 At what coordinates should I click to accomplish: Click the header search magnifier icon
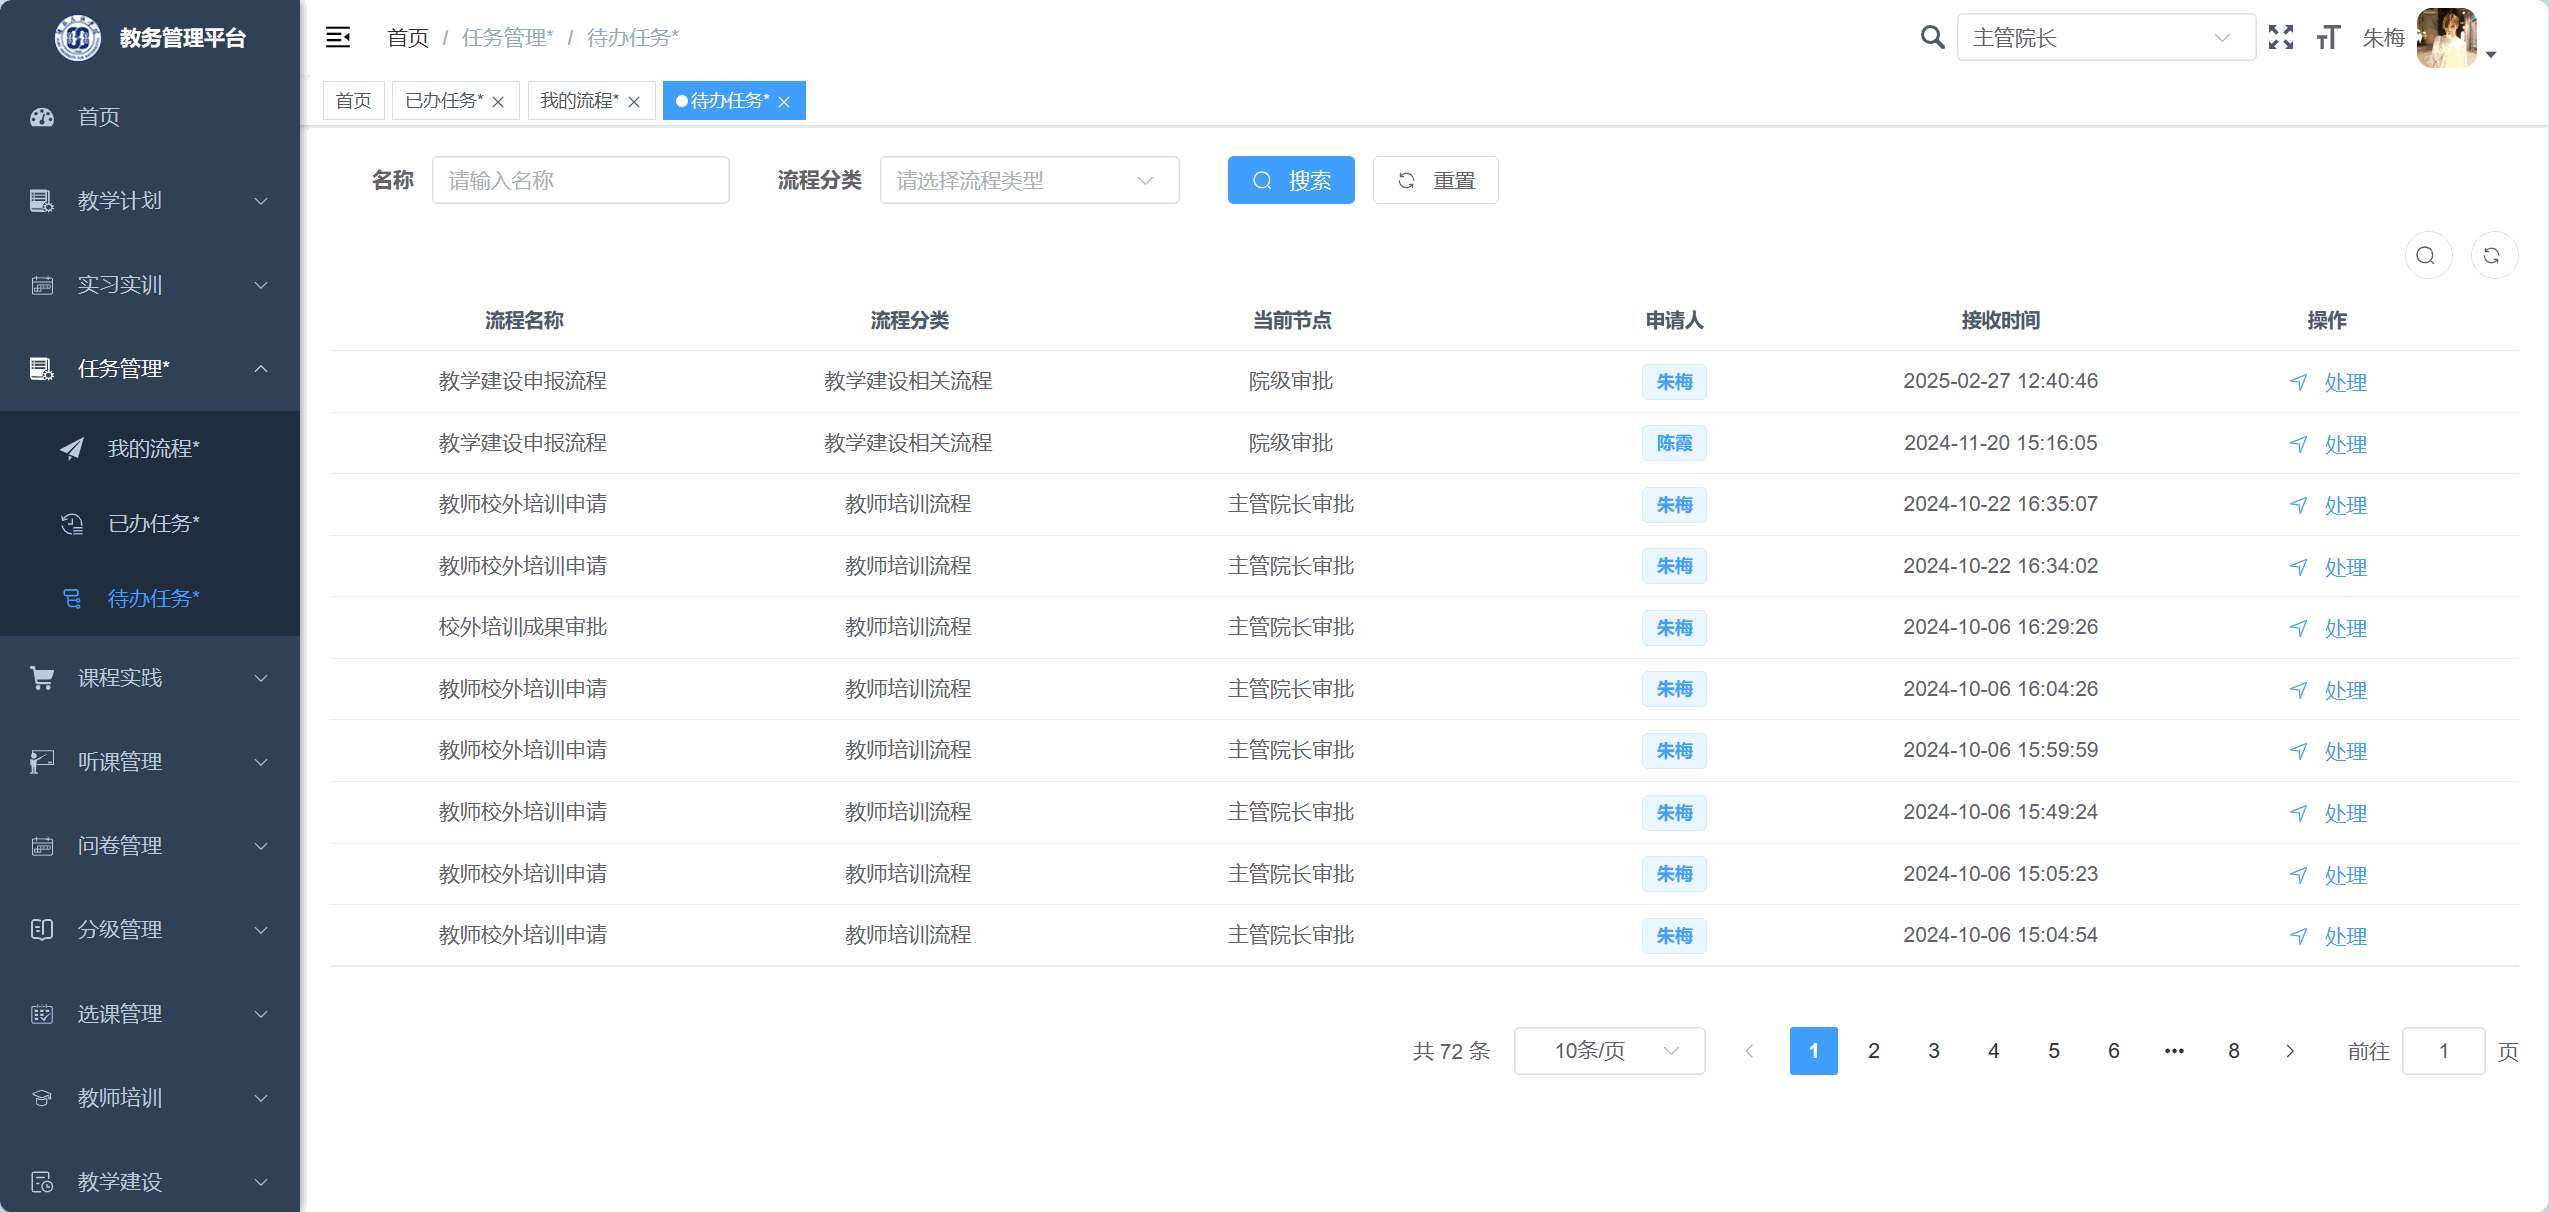[1932, 38]
